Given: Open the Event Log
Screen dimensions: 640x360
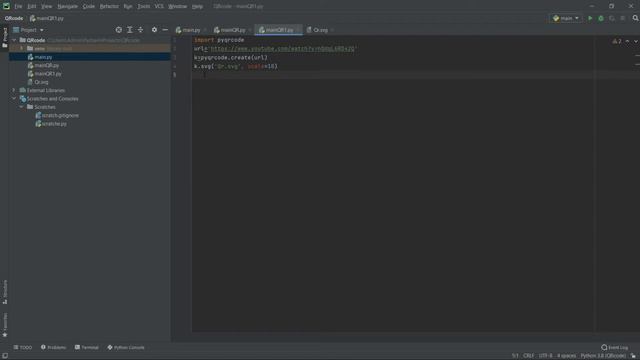Looking at the screenshot, I should [614, 347].
